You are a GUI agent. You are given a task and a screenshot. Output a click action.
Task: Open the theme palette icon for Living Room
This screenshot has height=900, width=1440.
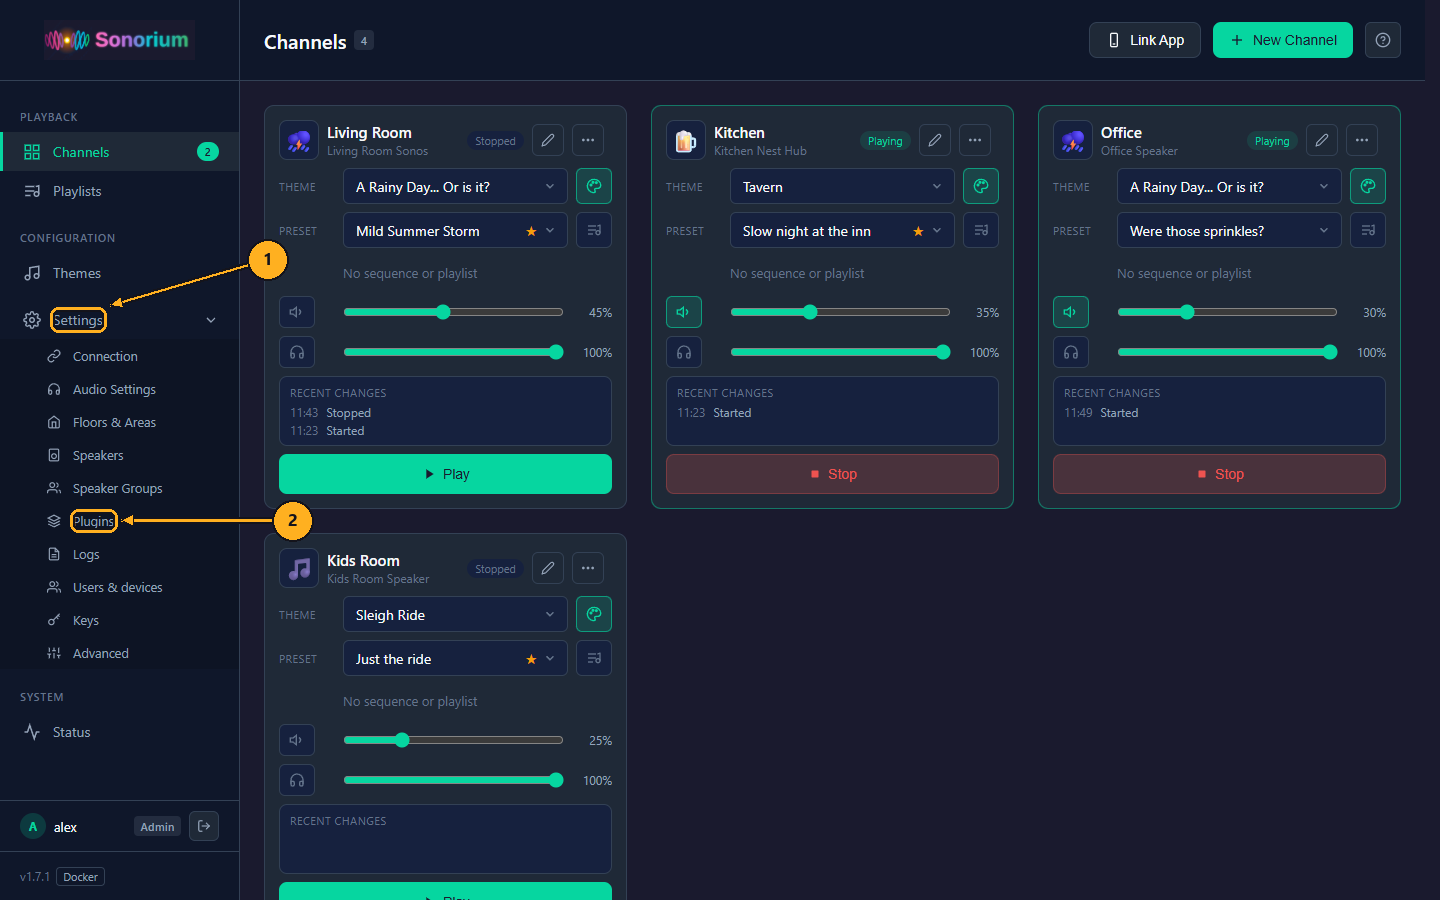(594, 186)
